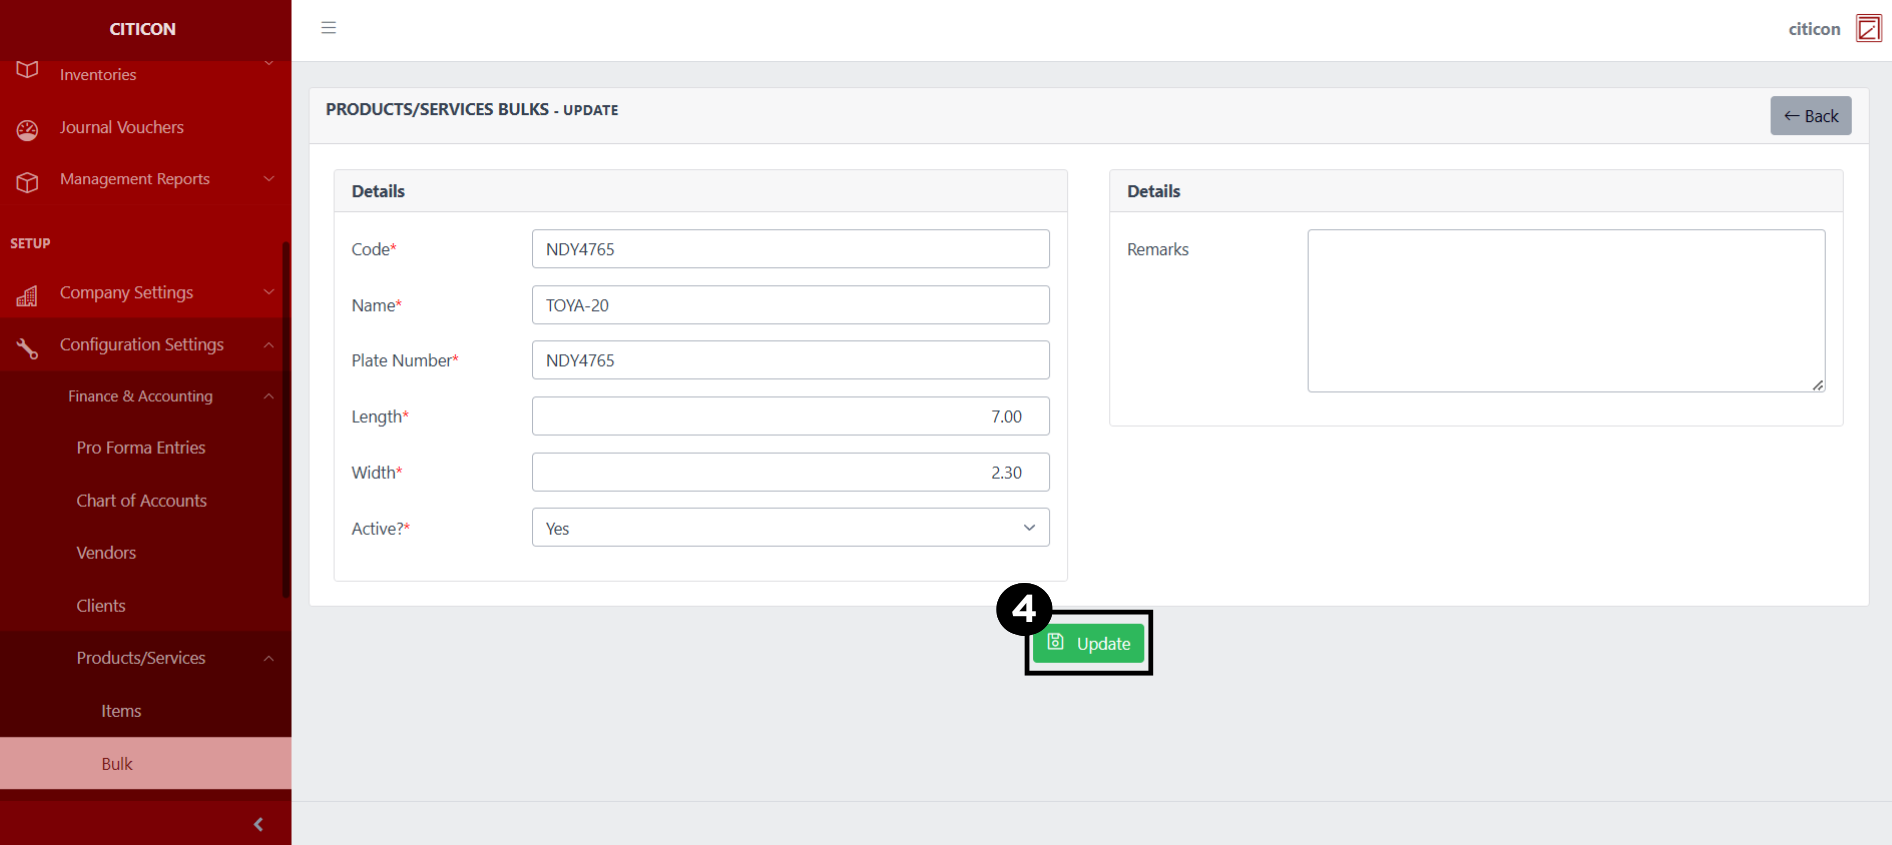Click the Inventories book icon
Screen dimensions: 1892x845
tap(27, 70)
